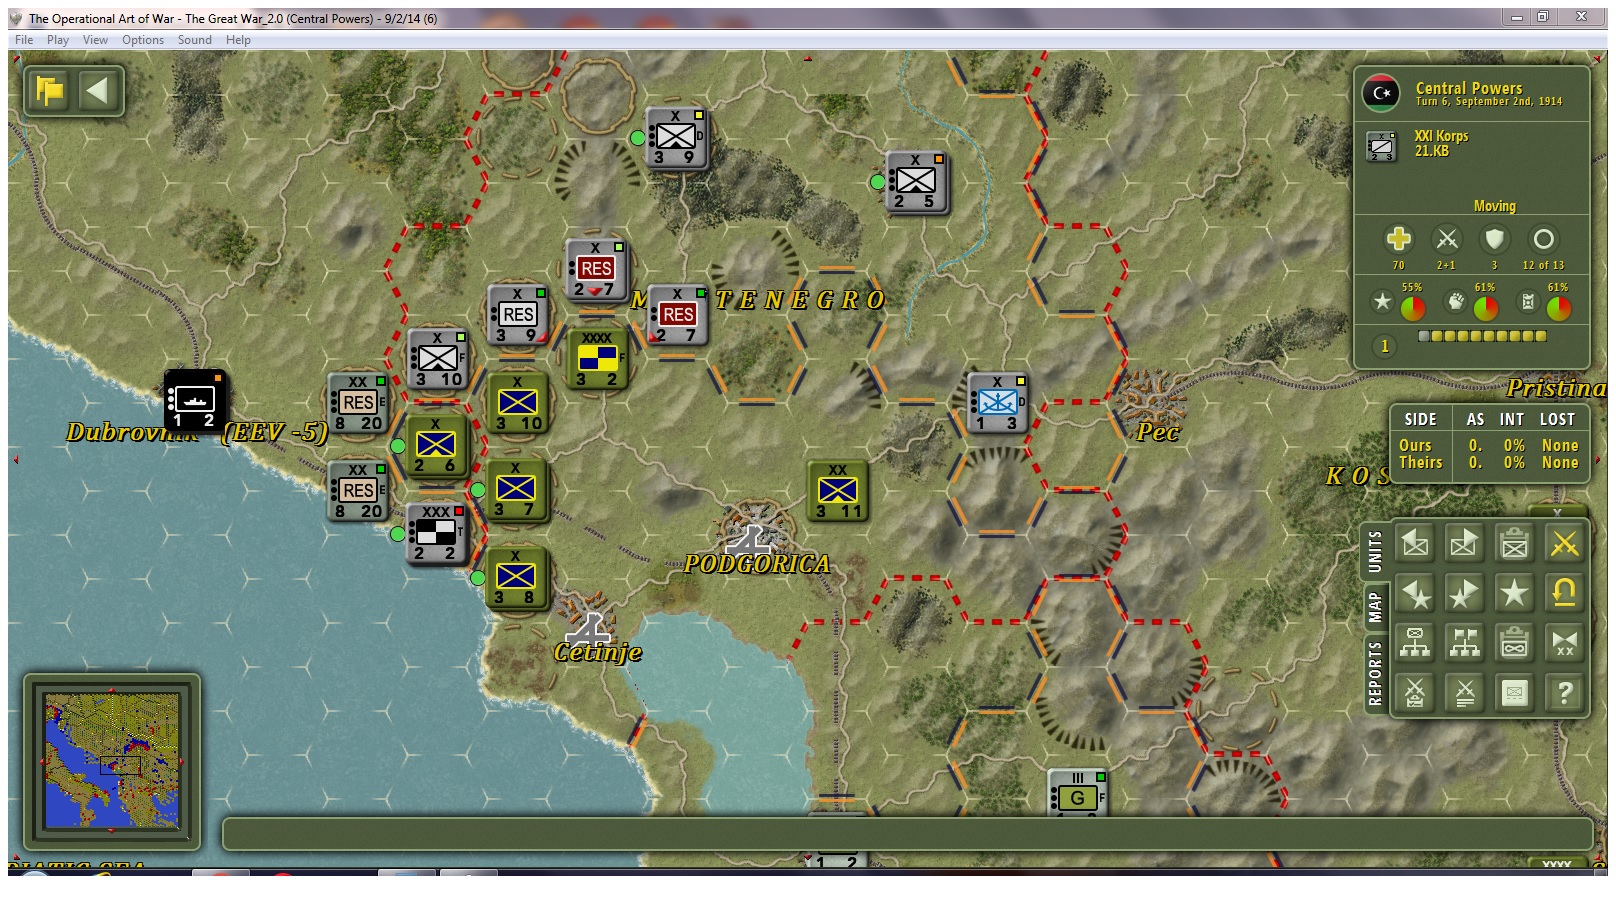Viewport: 1616px width, 923px height.
Task: Open the crossed swords combat report list icon
Action: tap(1464, 692)
